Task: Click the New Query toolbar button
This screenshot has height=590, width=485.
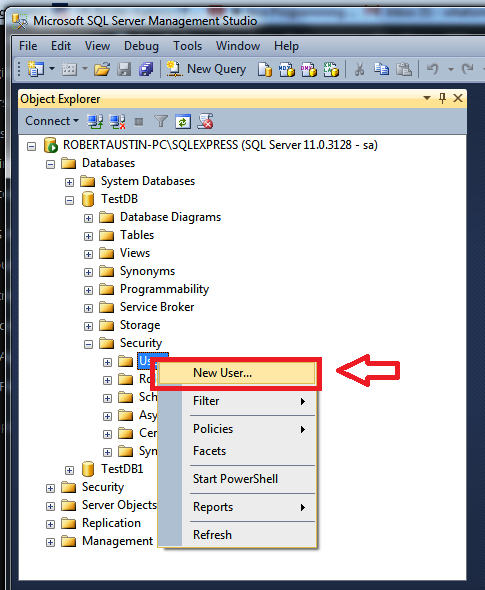Action: click(206, 69)
